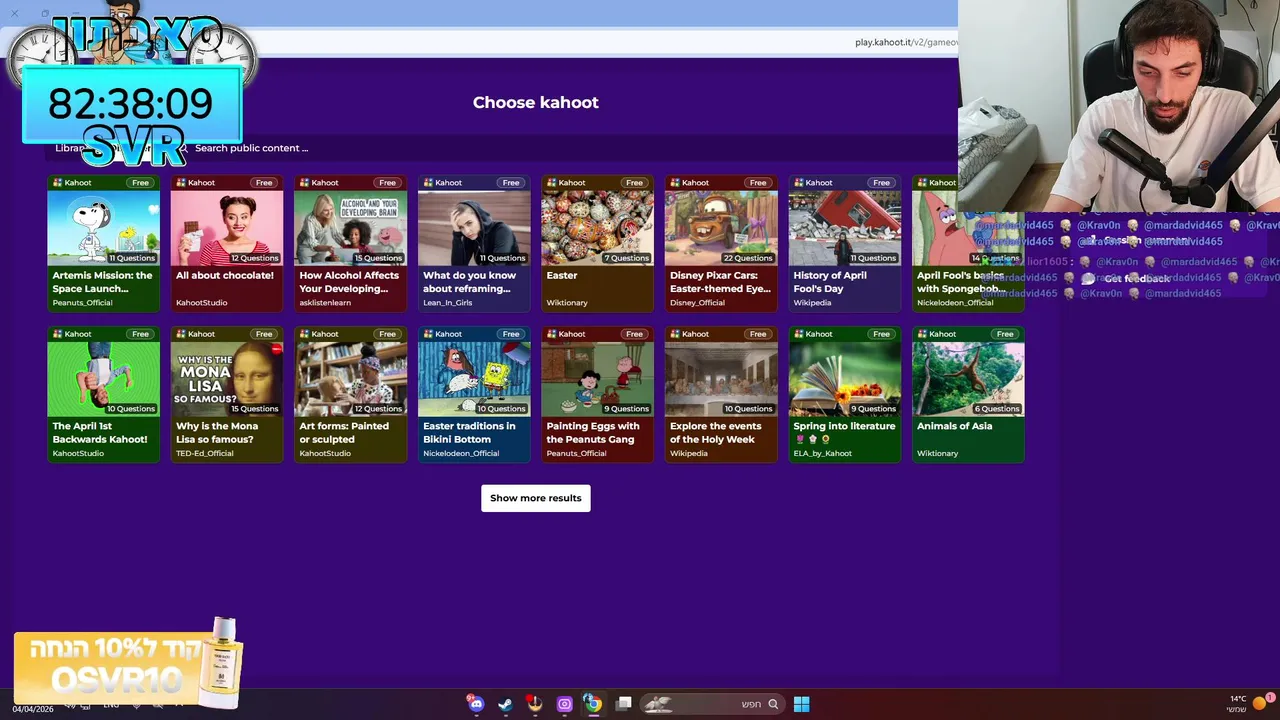Click the author name TED-Ed_Official
Image resolution: width=1280 pixels, height=720 pixels.
pyautogui.click(x=205, y=454)
